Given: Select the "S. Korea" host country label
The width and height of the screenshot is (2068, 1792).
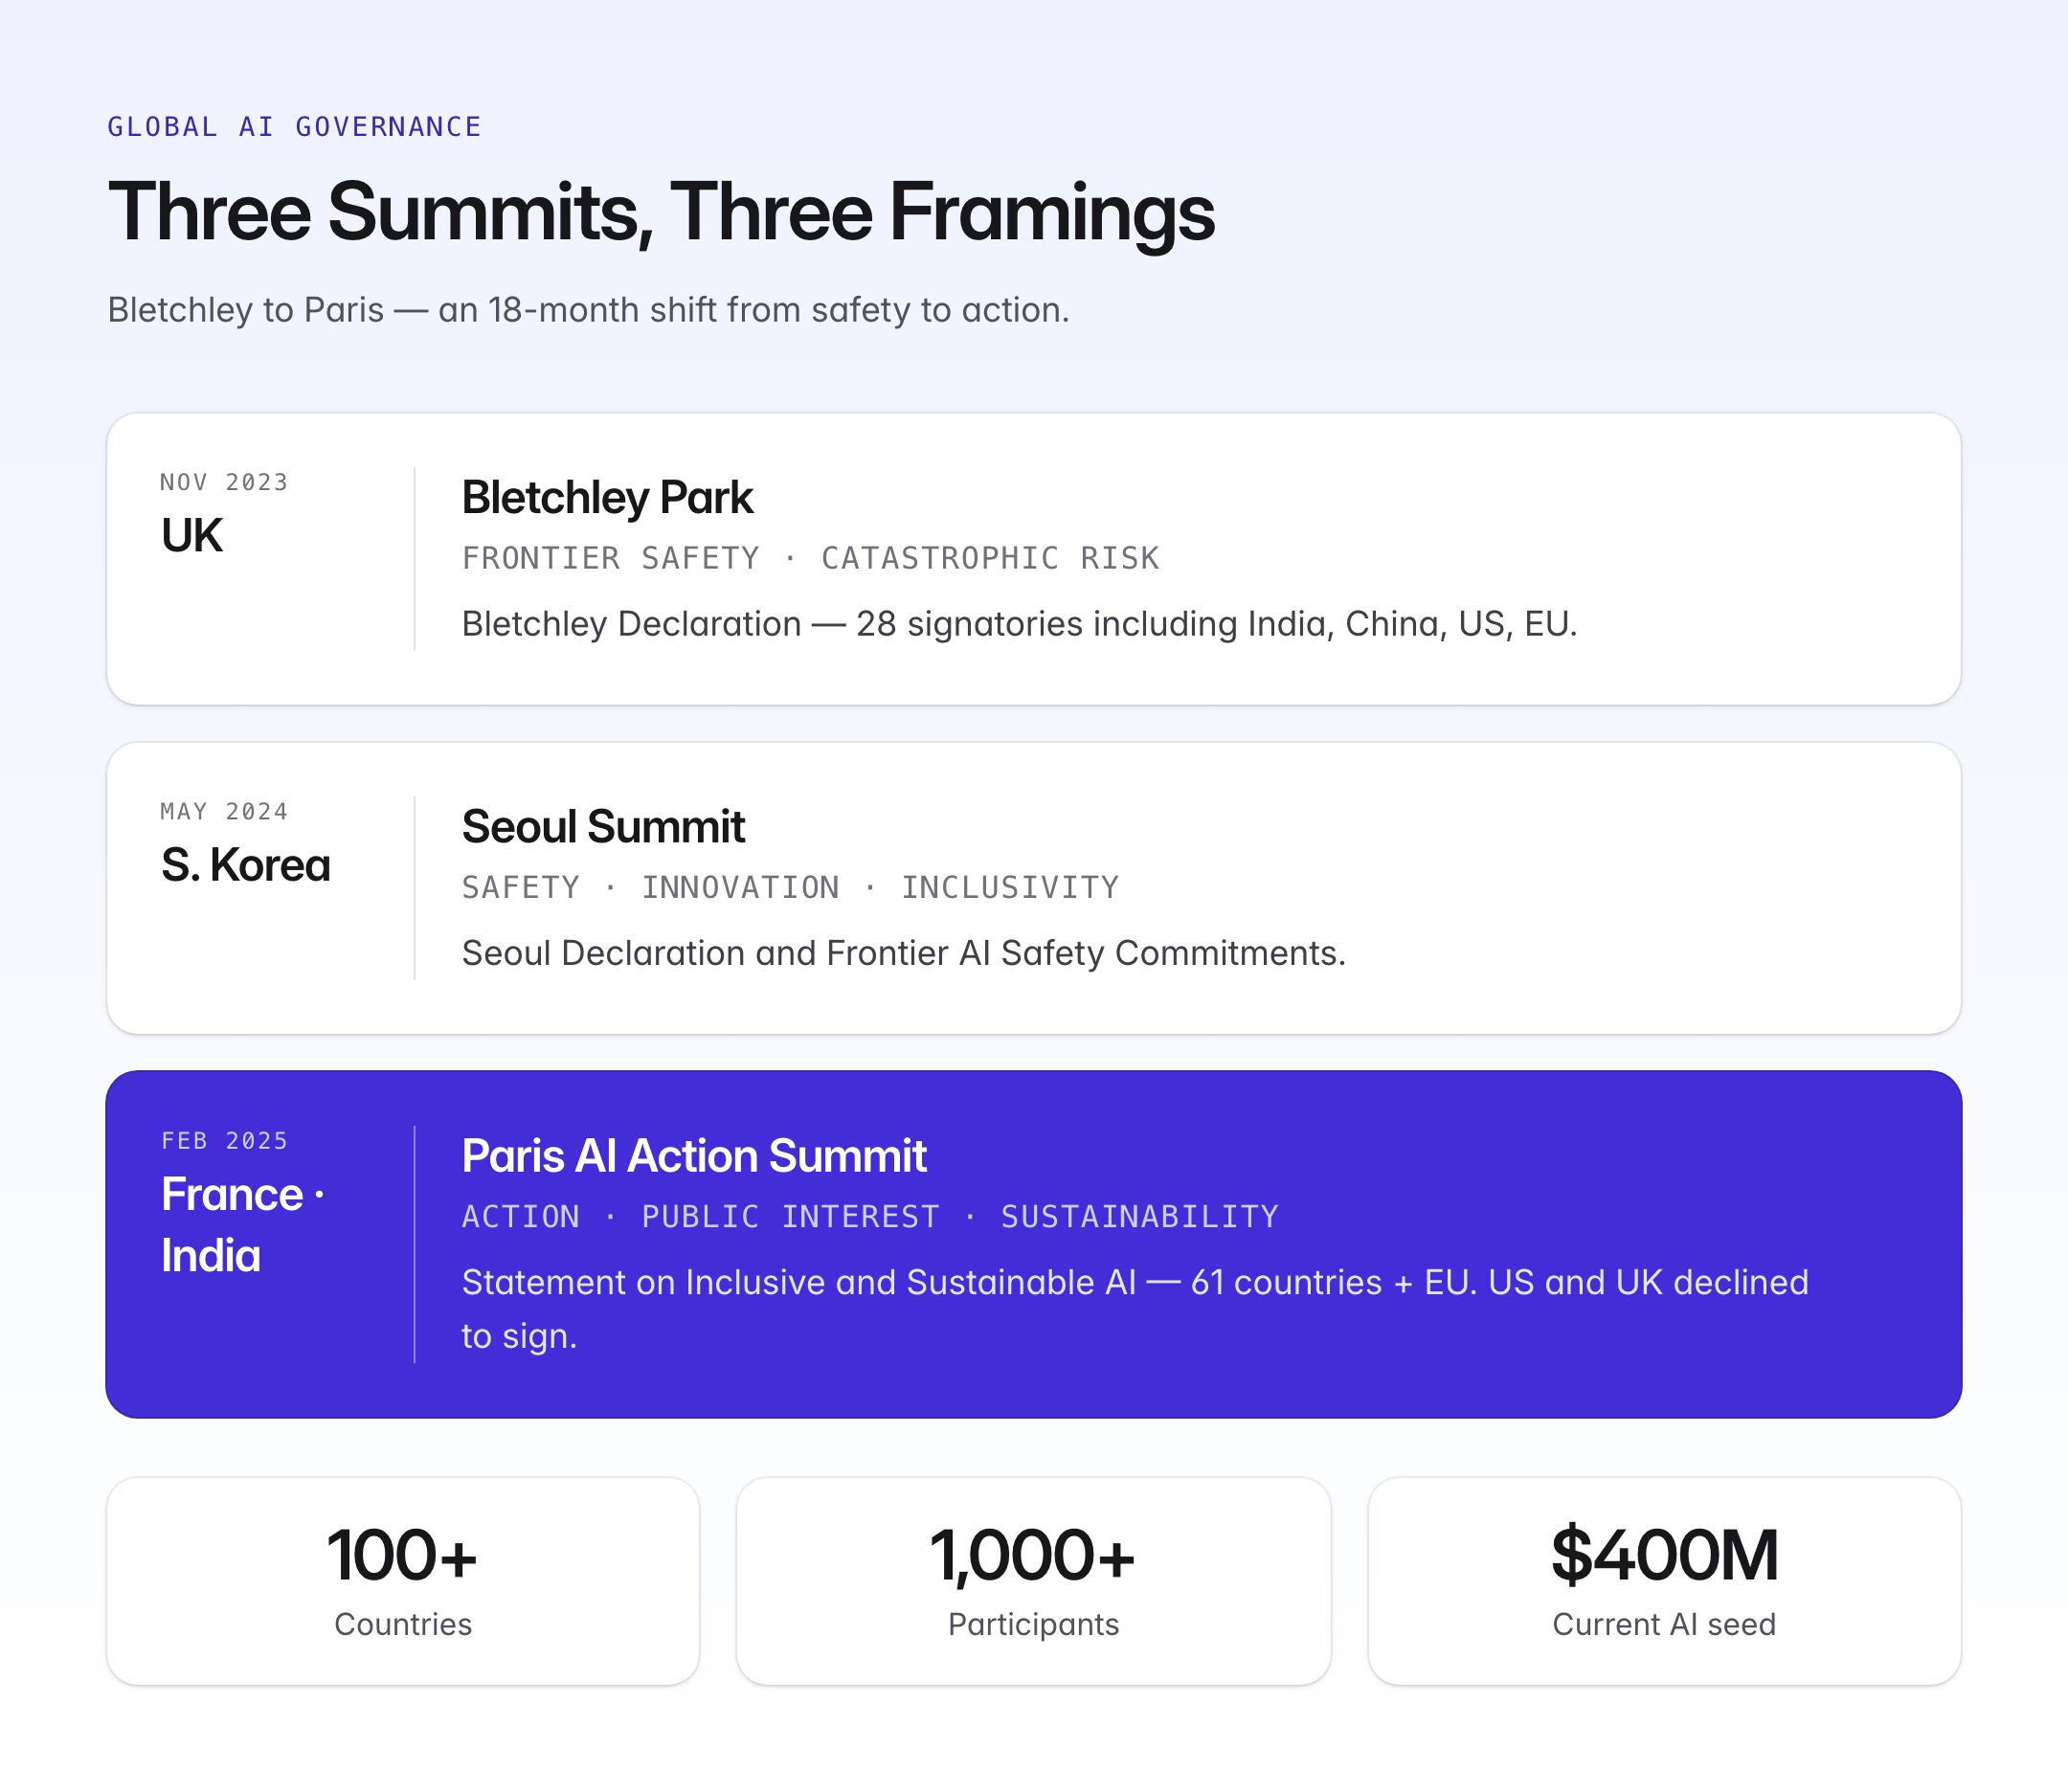Looking at the screenshot, I should click(x=245, y=865).
